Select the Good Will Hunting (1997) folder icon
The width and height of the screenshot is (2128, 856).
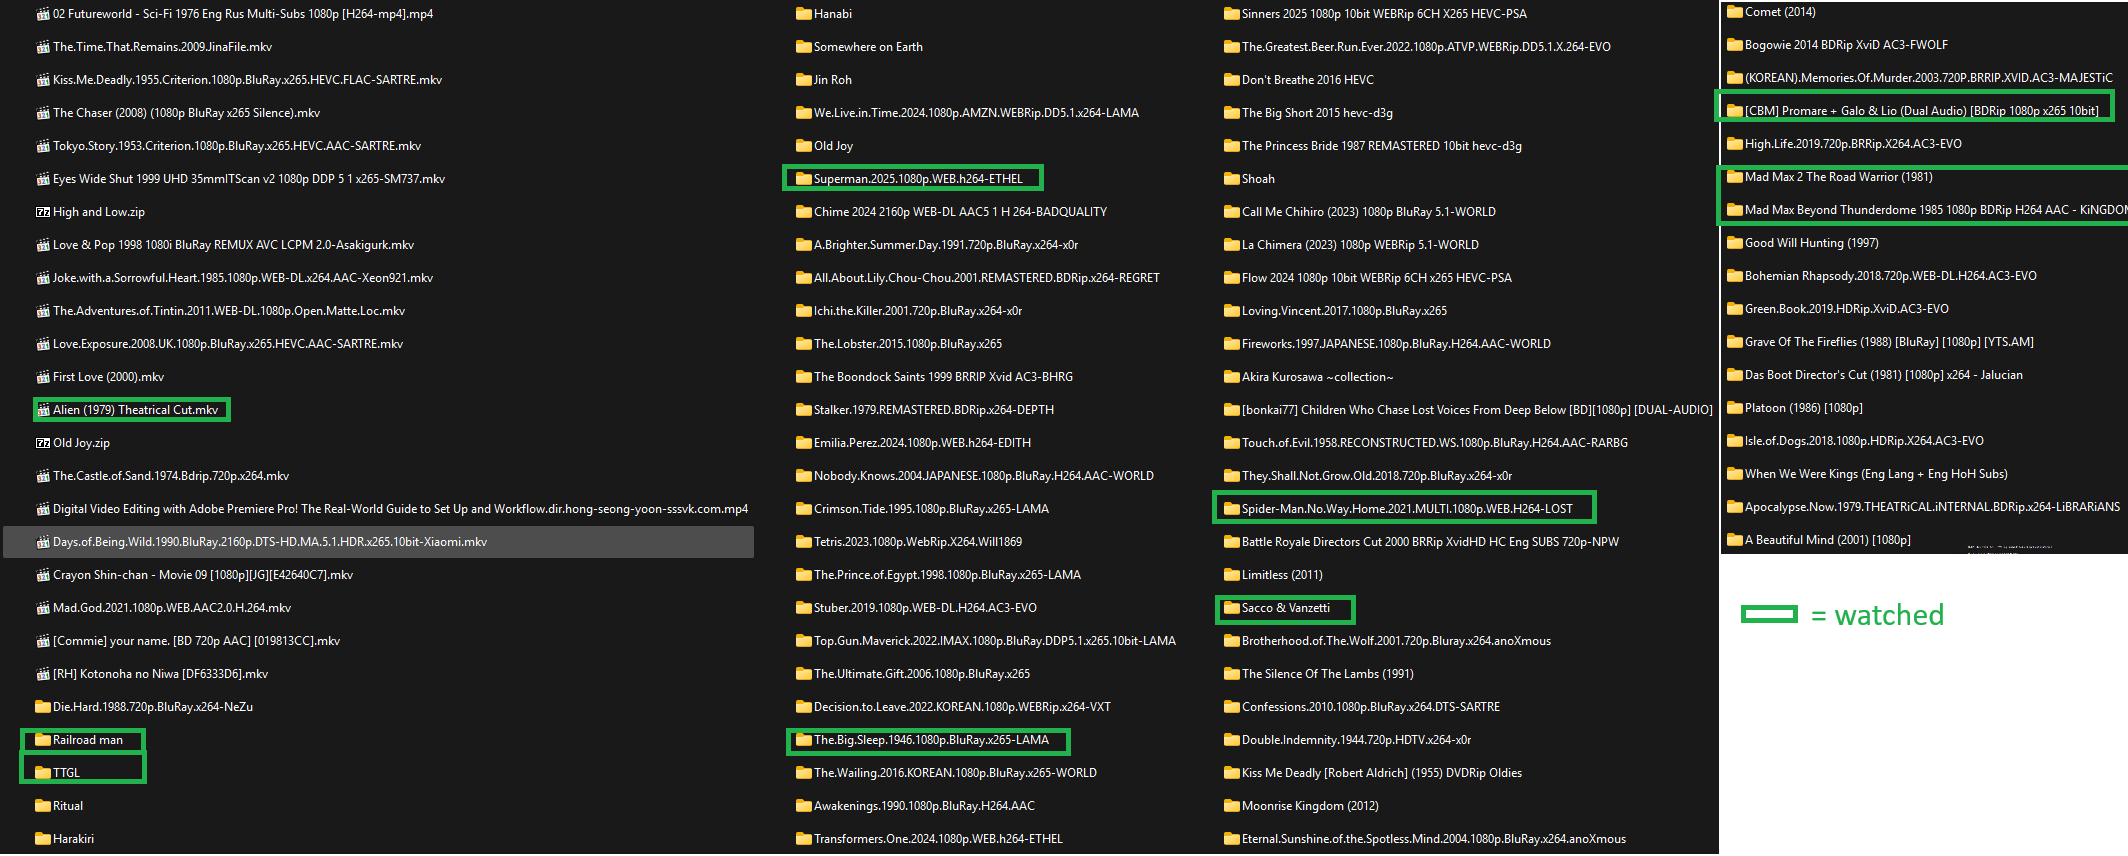click(1735, 243)
